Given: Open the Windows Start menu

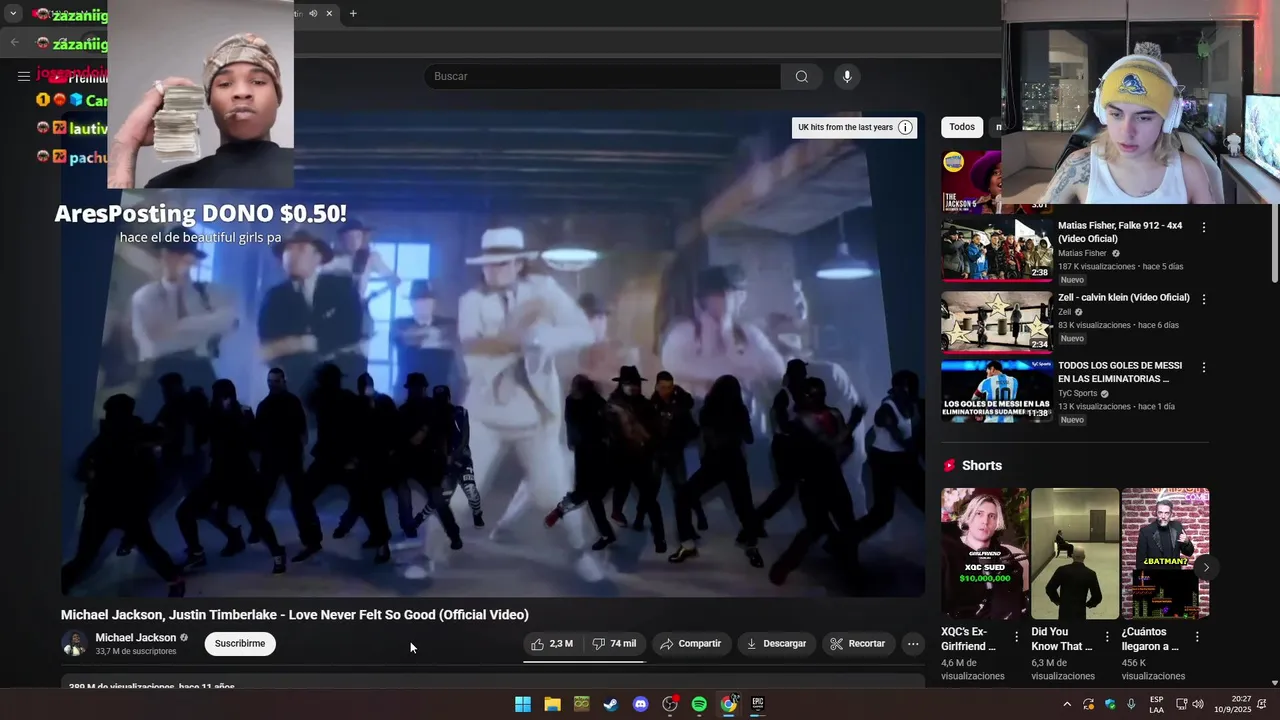Looking at the screenshot, I should point(523,704).
